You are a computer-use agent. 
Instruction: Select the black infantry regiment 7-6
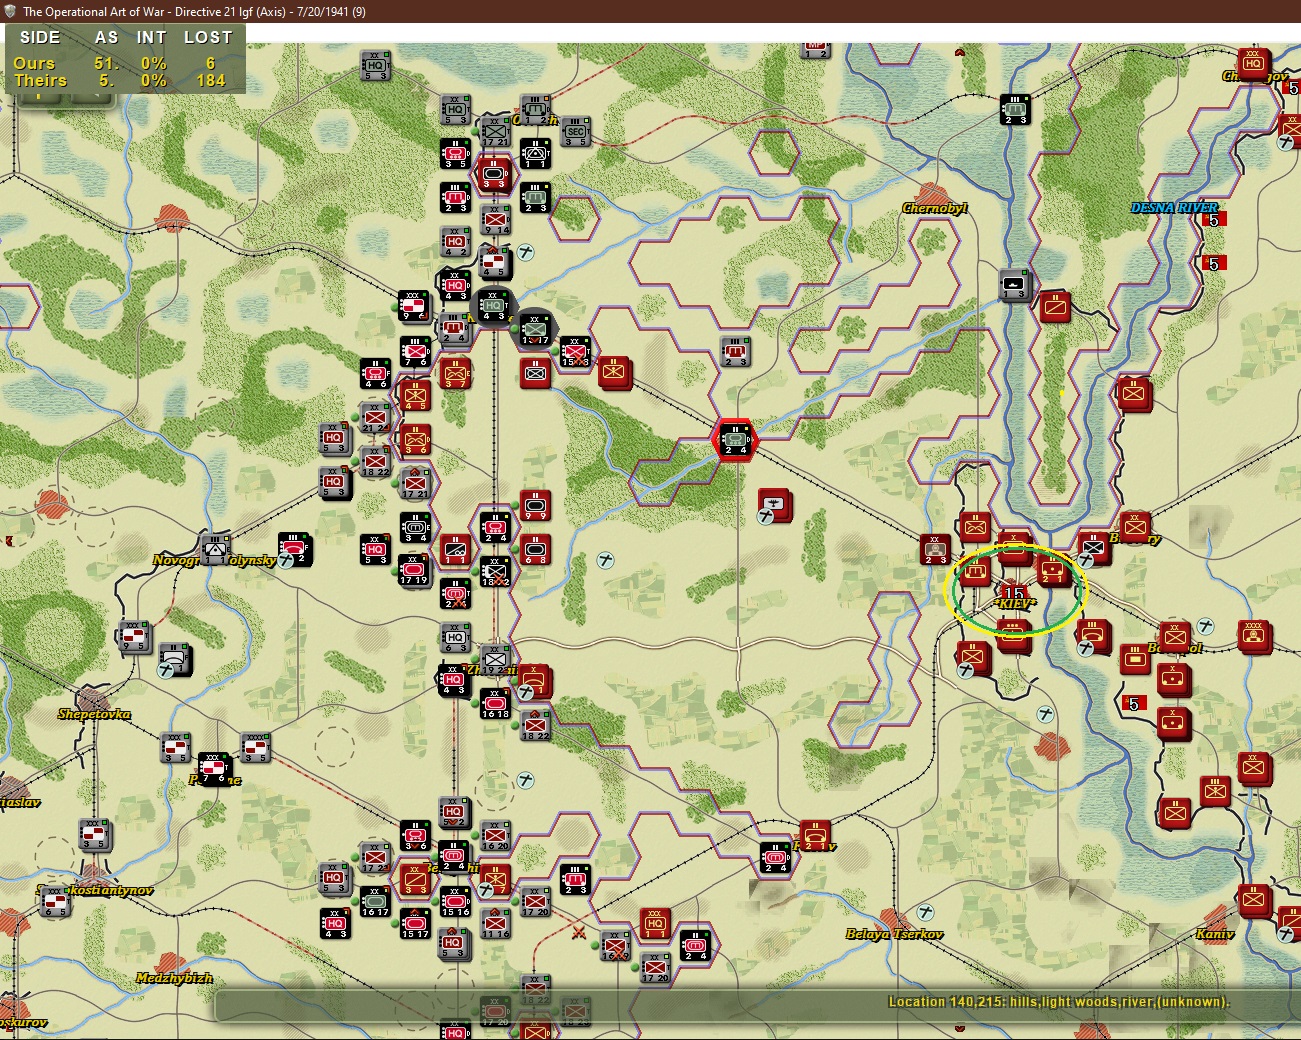[413, 351]
